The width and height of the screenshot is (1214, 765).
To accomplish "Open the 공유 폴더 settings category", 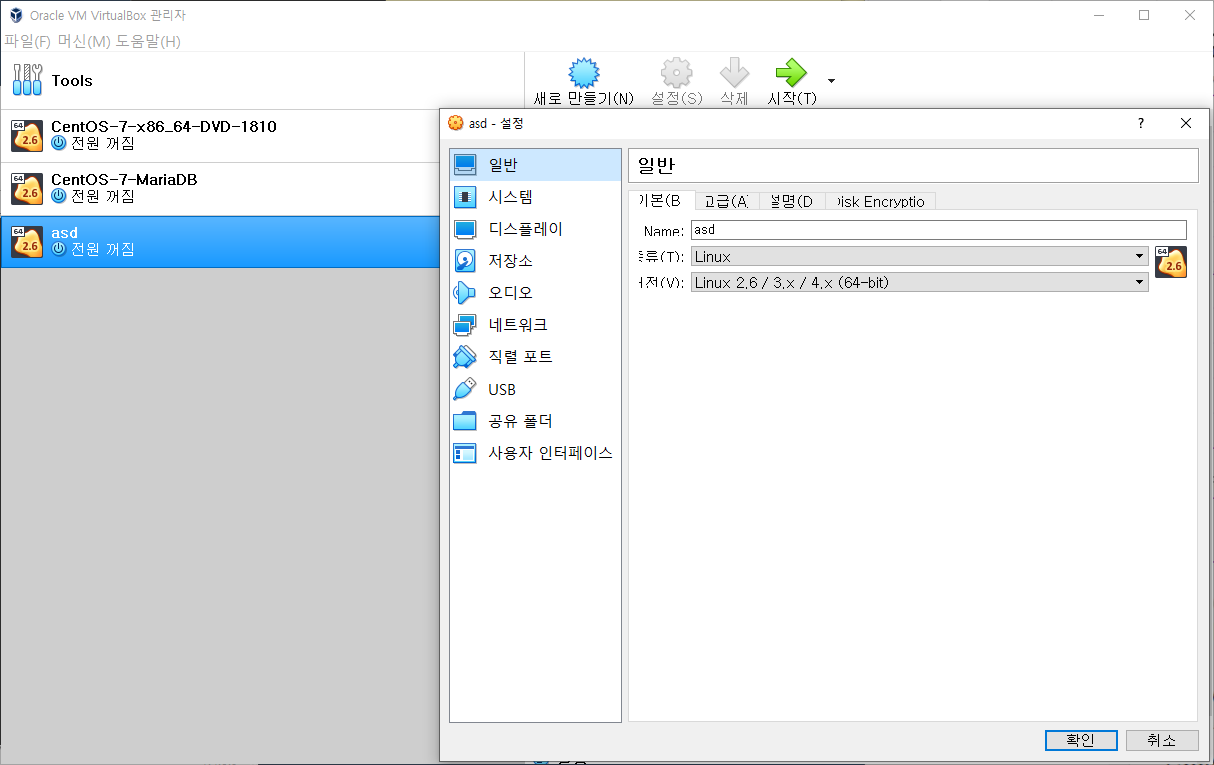I will (x=535, y=421).
